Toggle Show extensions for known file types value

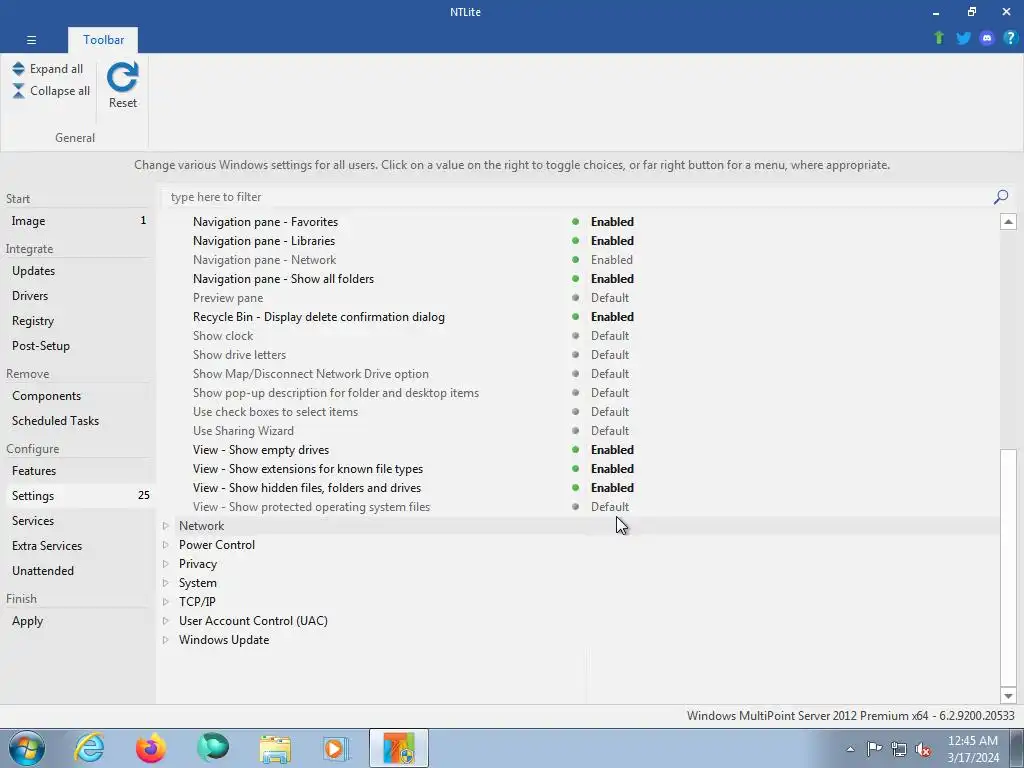(612, 469)
